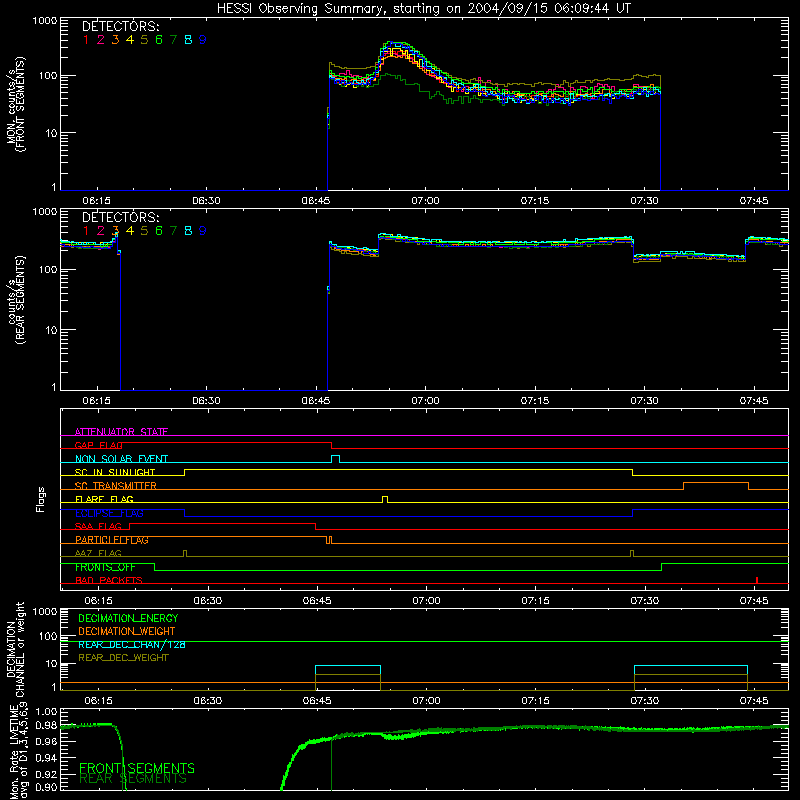The image size is (800, 800).
Task: Select green detector 6 in the front segments legend
Action: 159,40
